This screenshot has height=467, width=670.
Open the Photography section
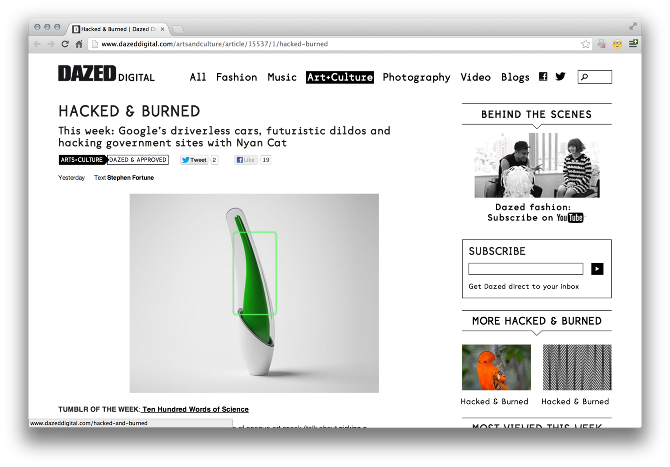click(417, 77)
